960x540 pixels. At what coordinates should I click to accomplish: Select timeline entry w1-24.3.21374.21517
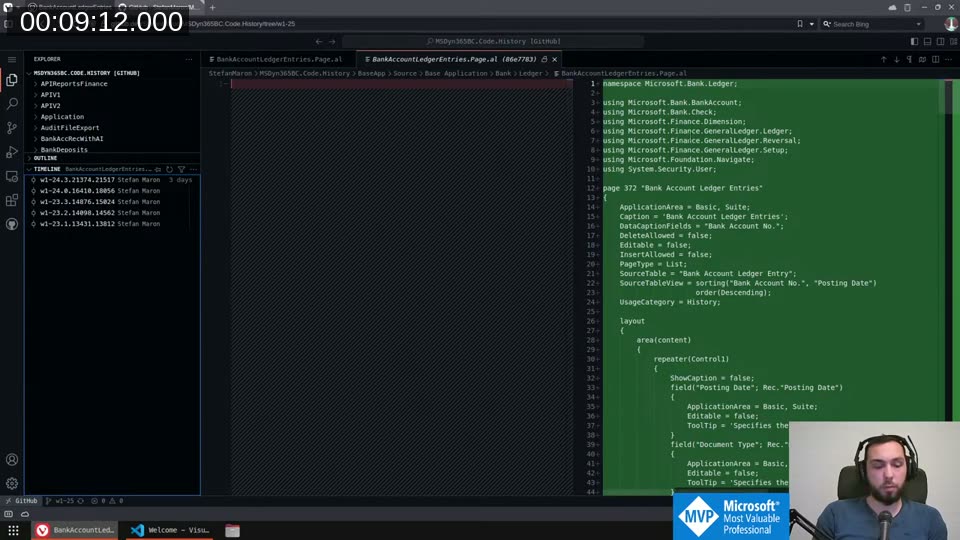tap(112, 180)
